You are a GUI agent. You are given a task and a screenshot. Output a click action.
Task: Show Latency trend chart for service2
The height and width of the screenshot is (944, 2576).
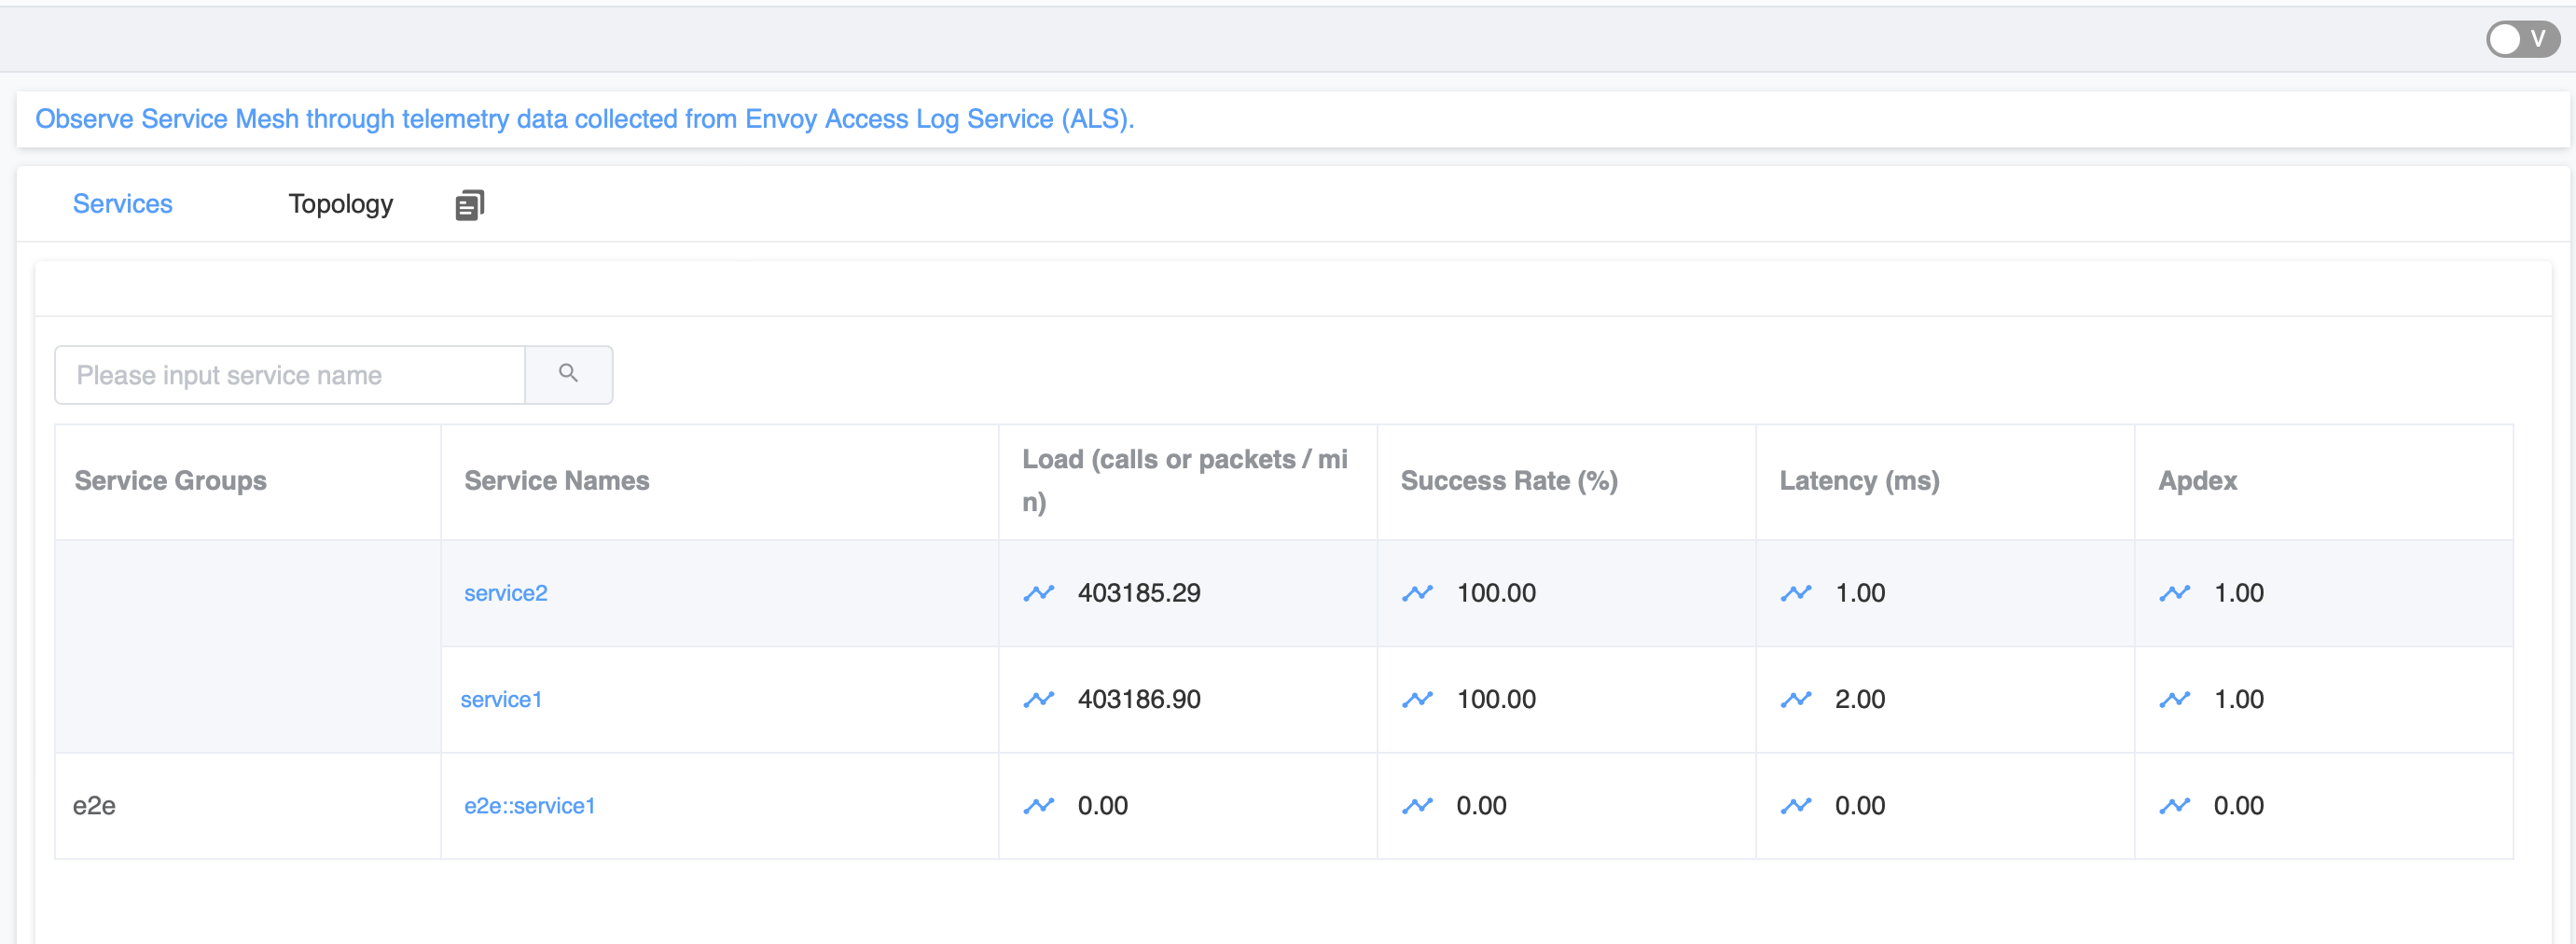point(1795,593)
